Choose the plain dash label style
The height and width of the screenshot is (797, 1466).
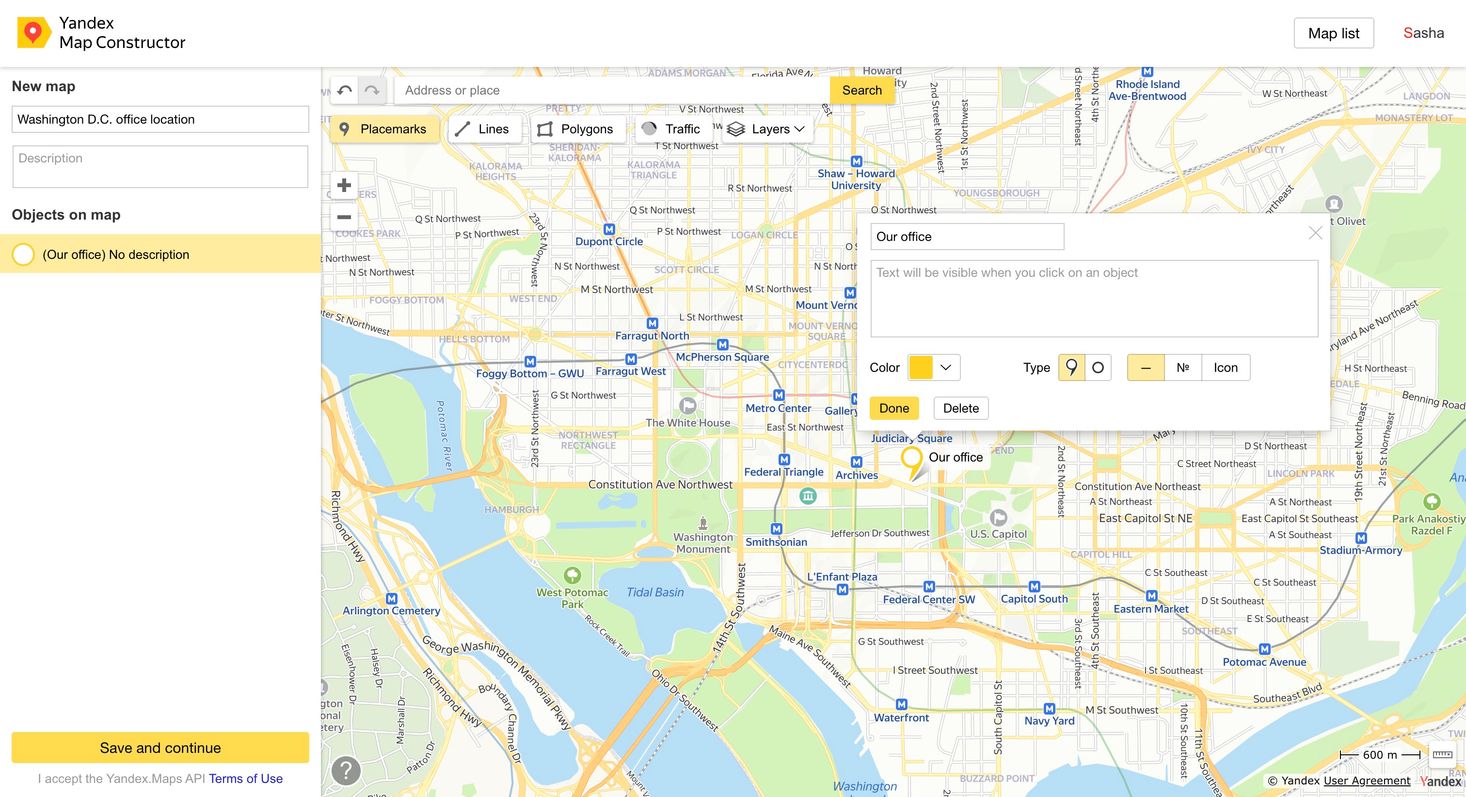[1145, 367]
